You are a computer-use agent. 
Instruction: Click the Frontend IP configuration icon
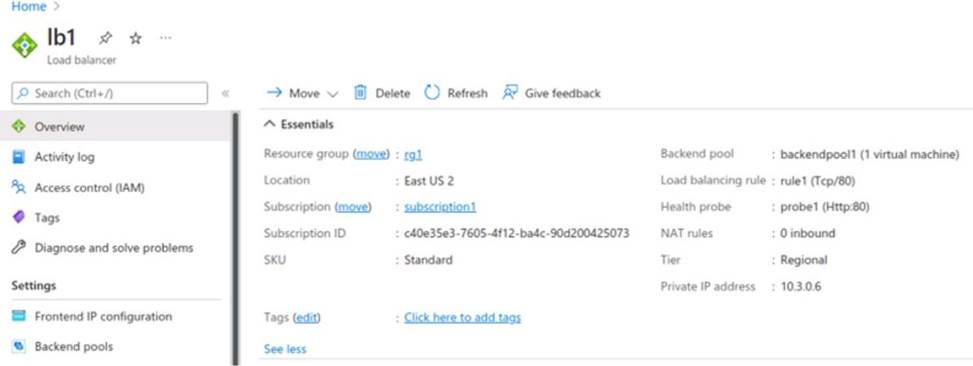19,316
